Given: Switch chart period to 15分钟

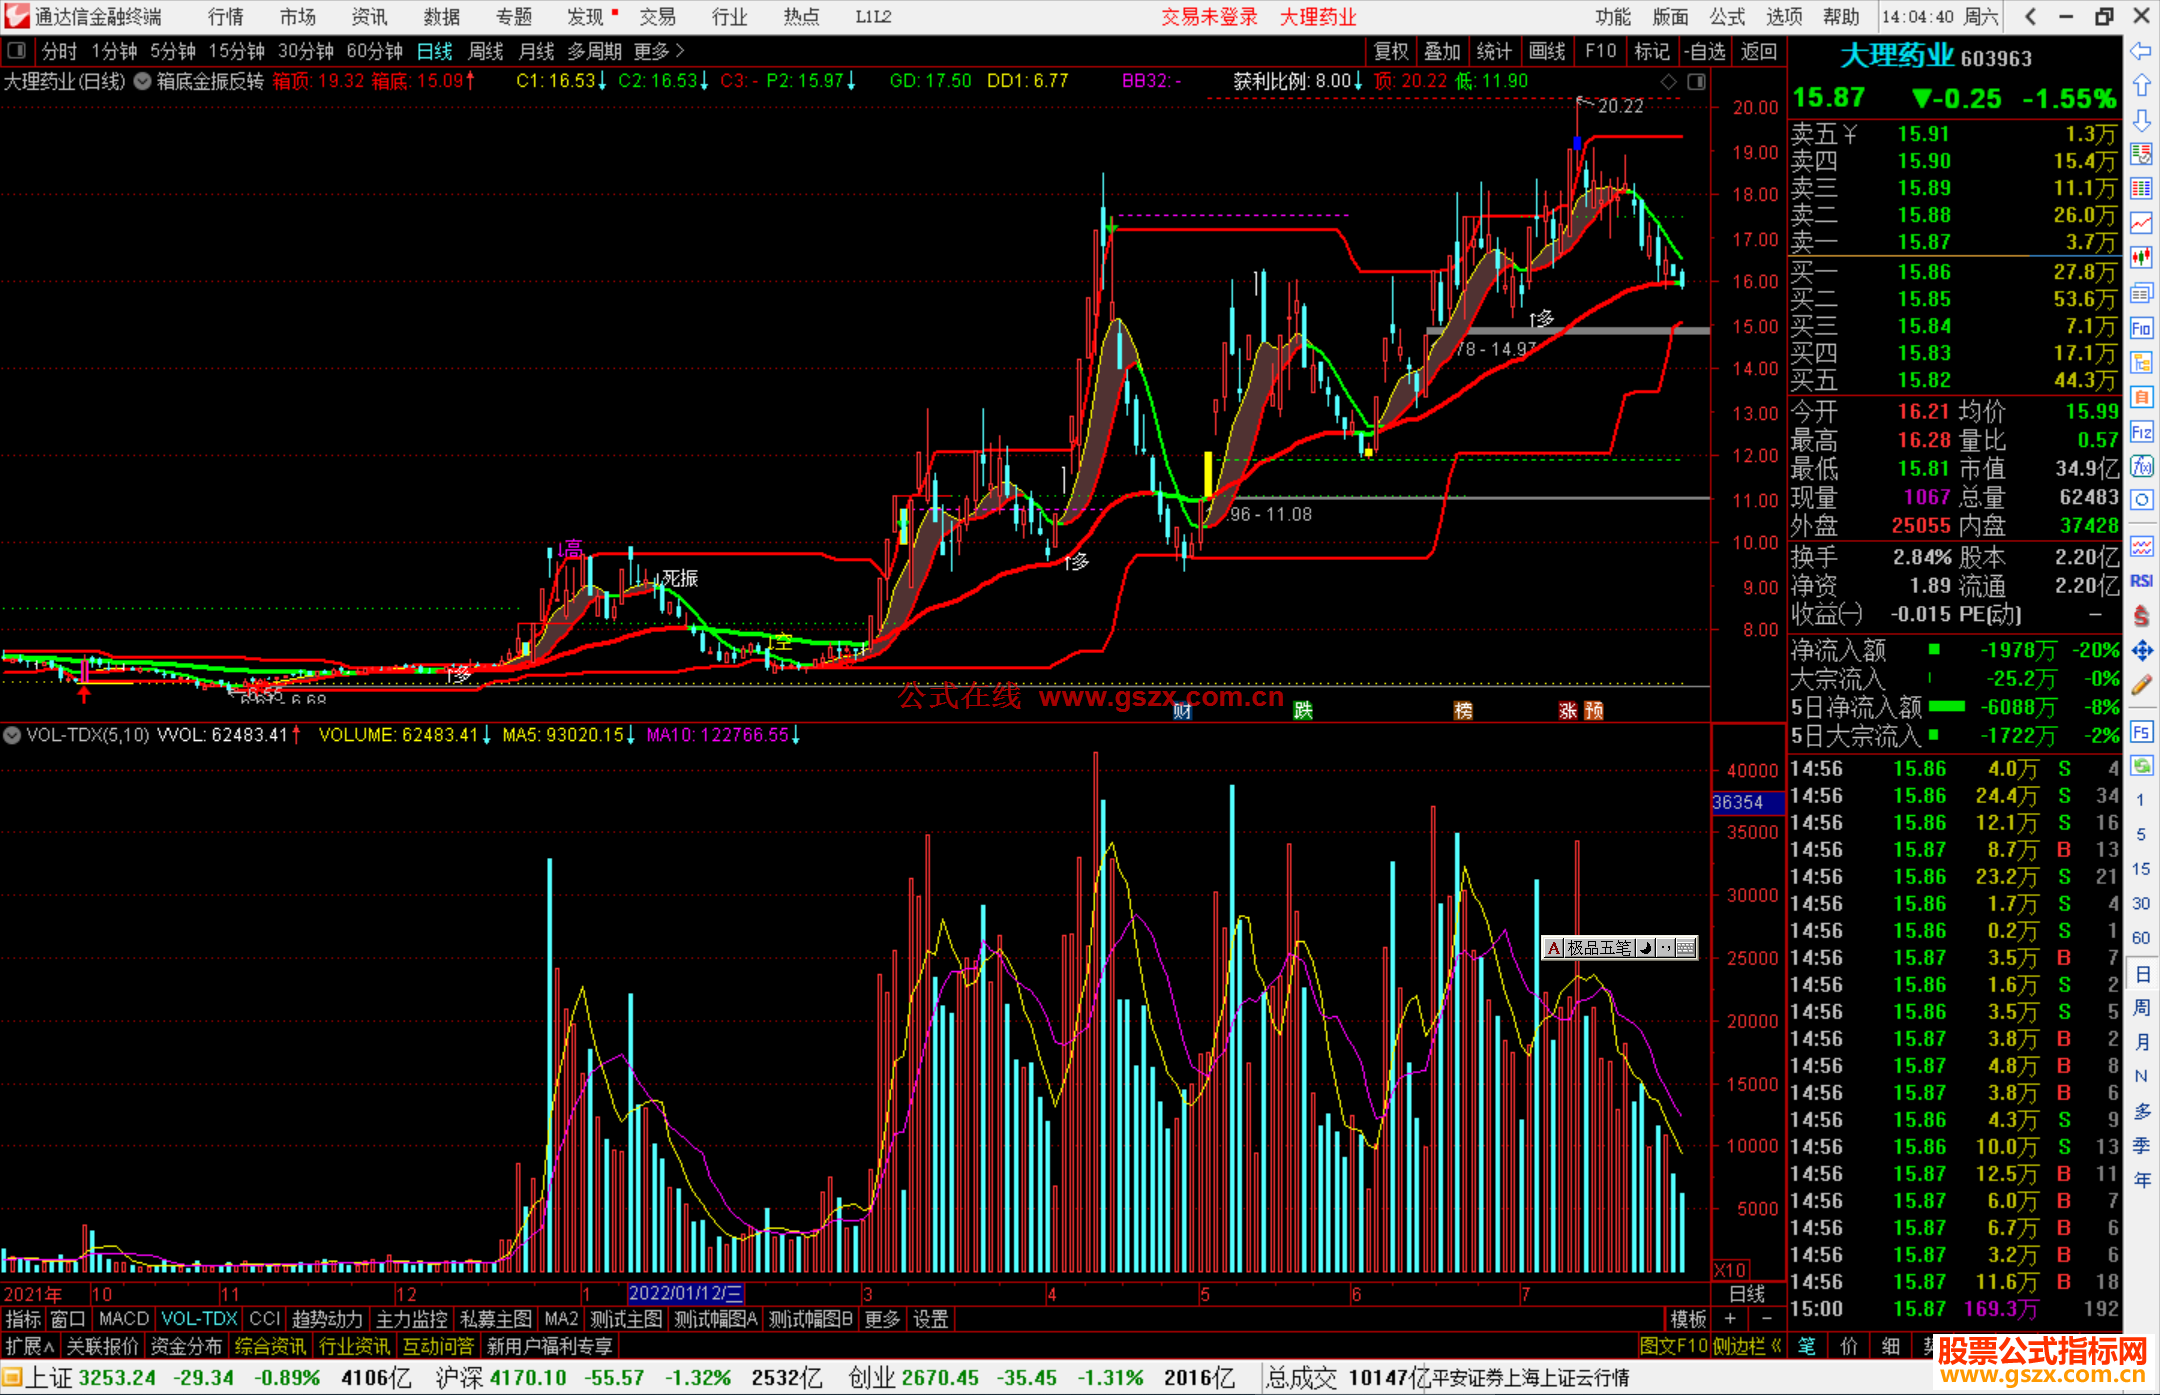Looking at the screenshot, I should click(x=236, y=51).
